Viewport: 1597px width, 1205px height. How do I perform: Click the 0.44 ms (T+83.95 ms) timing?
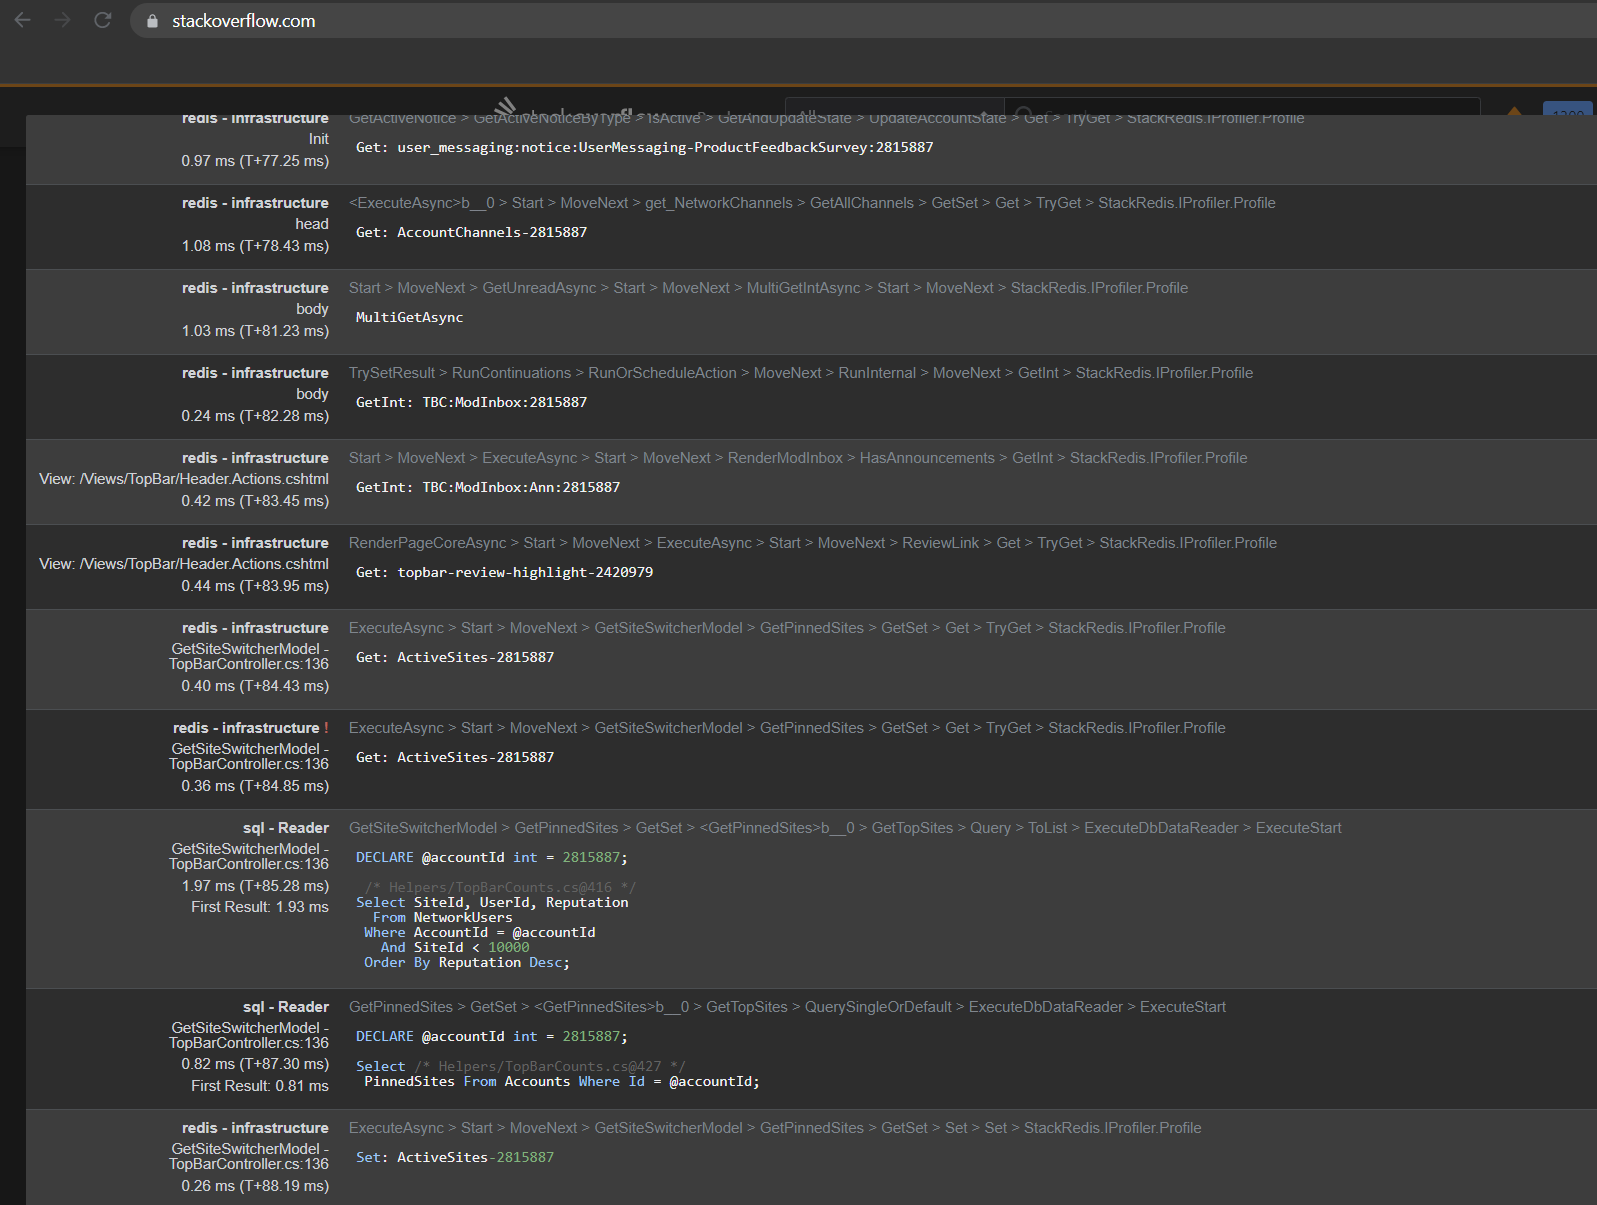[255, 586]
